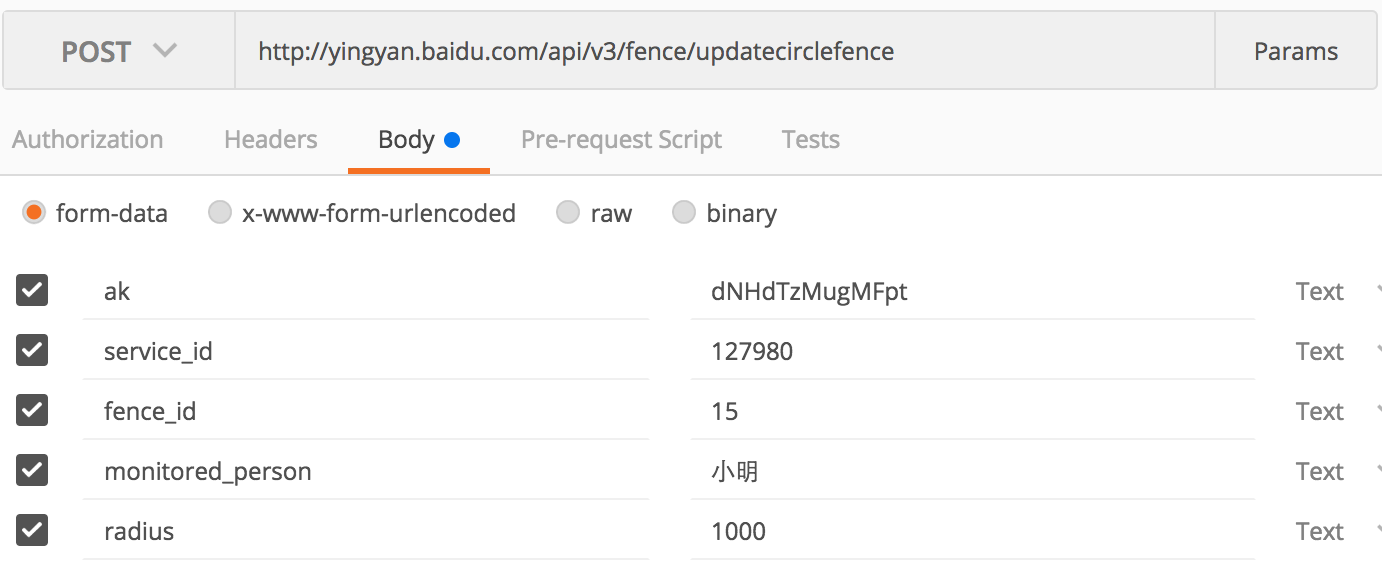Toggle the radius parameter checkbox
1382x570 pixels.
[32, 531]
